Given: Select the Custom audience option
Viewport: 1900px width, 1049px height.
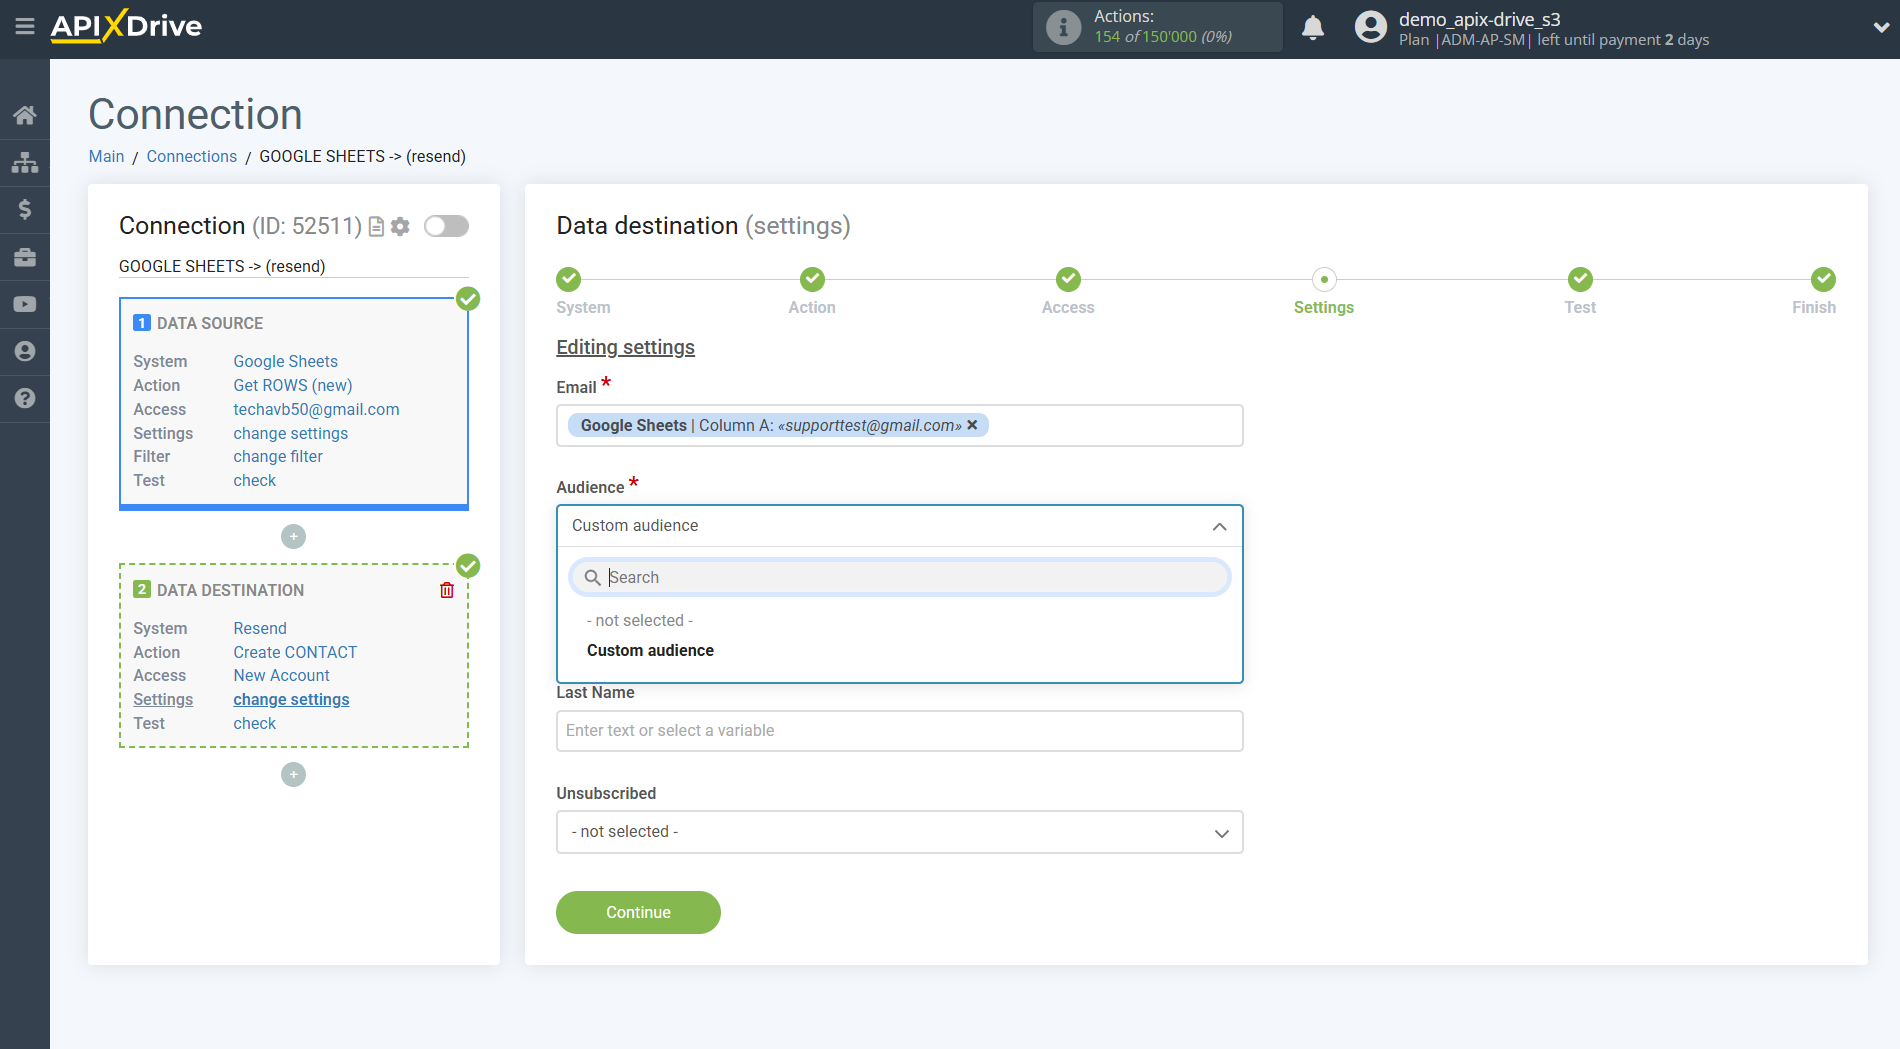Looking at the screenshot, I should [650, 650].
